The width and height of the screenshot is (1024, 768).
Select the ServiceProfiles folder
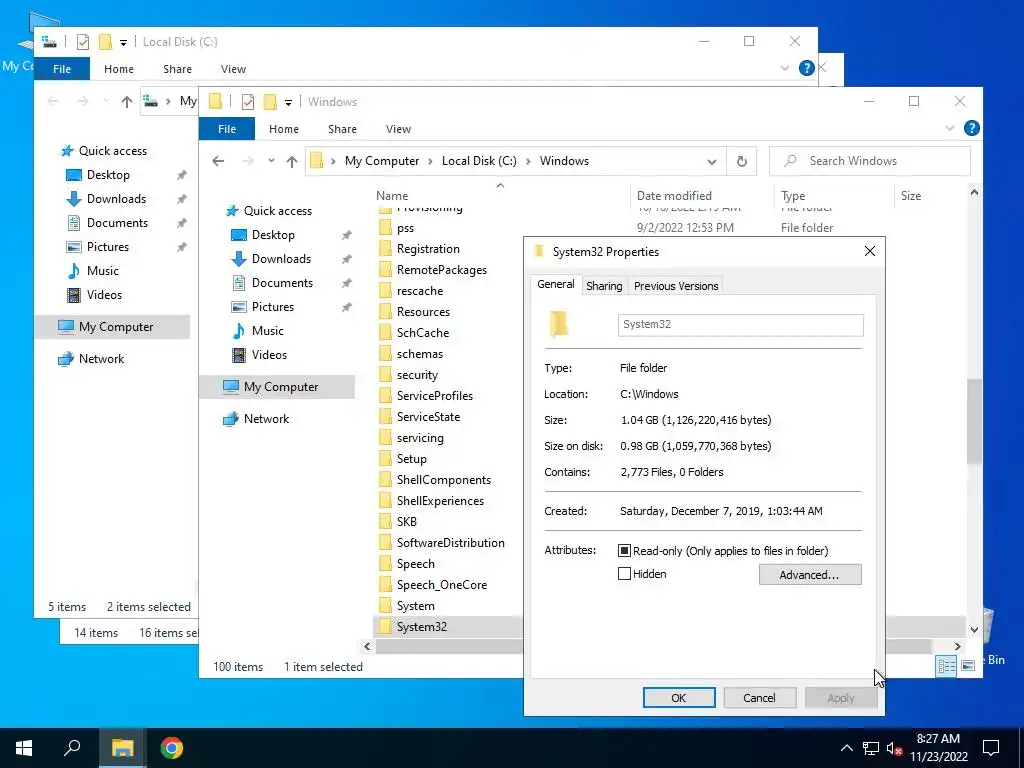434,396
